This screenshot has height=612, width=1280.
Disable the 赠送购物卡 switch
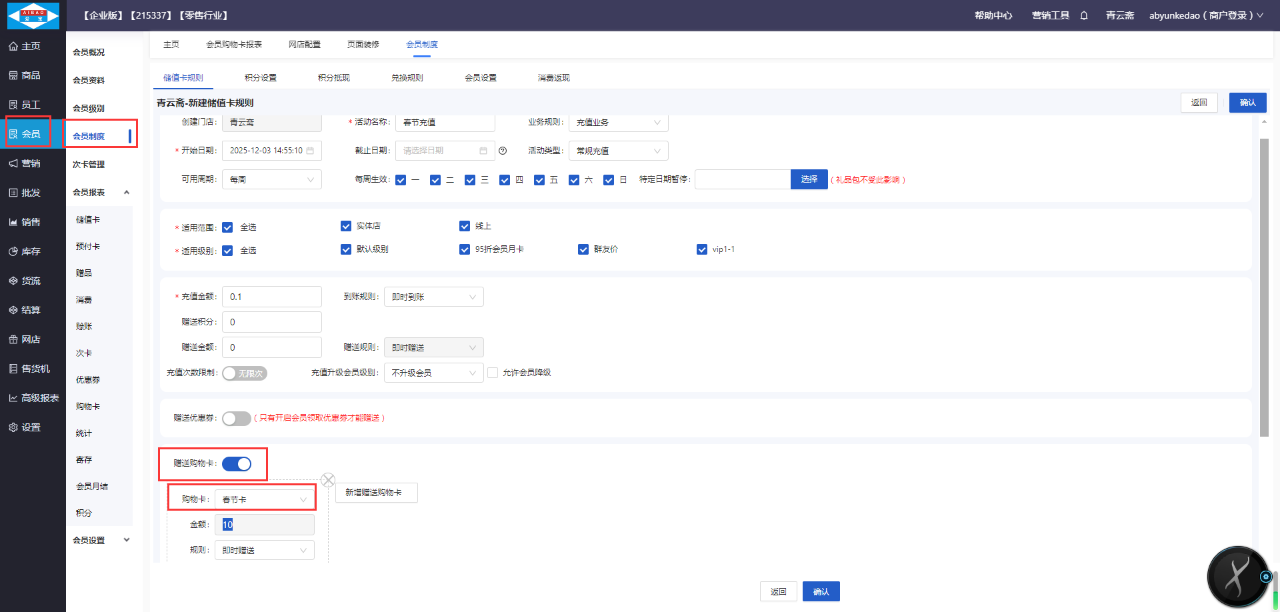[237, 463]
